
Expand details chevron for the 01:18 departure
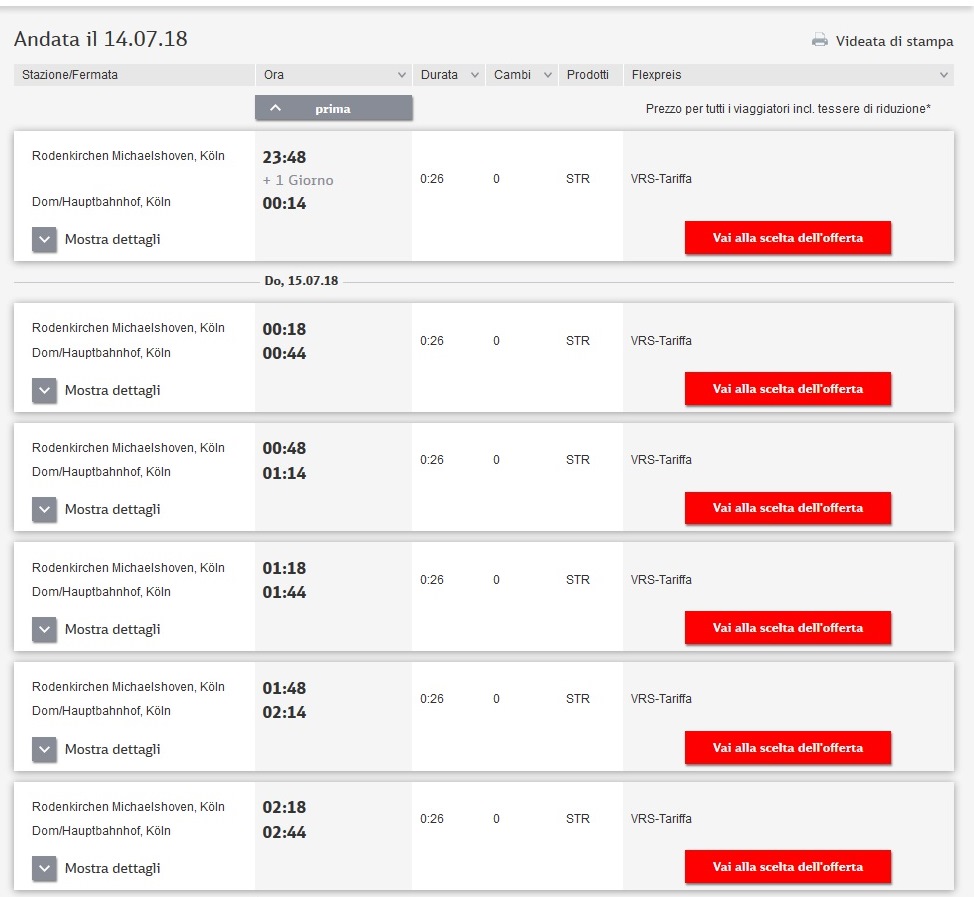[x=44, y=630]
